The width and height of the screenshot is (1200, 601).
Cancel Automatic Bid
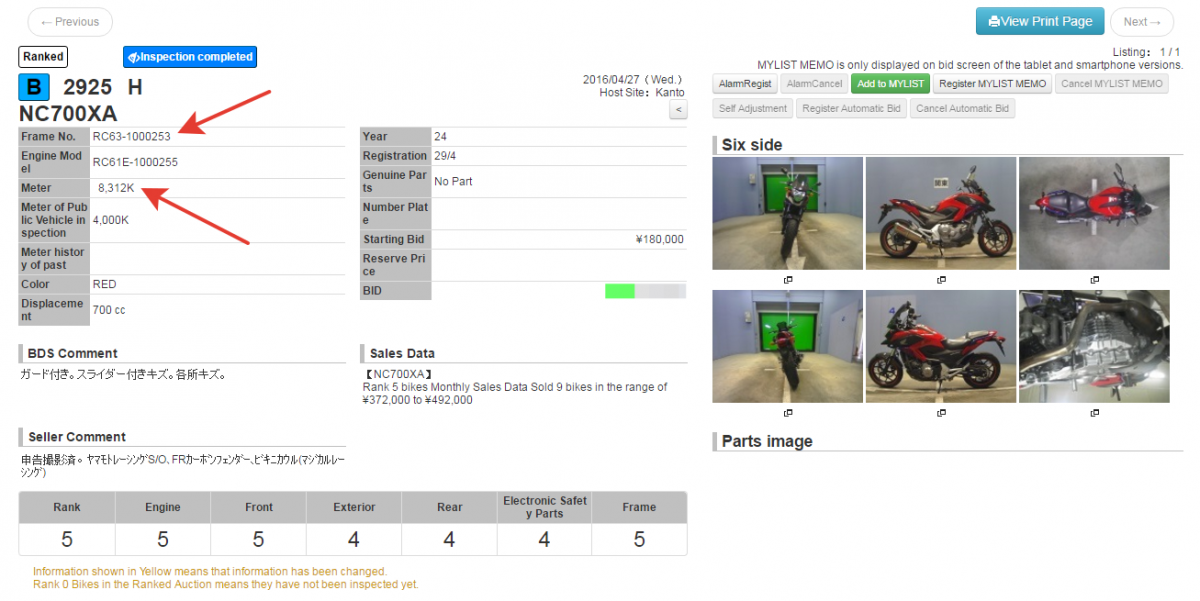click(x=962, y=108)
